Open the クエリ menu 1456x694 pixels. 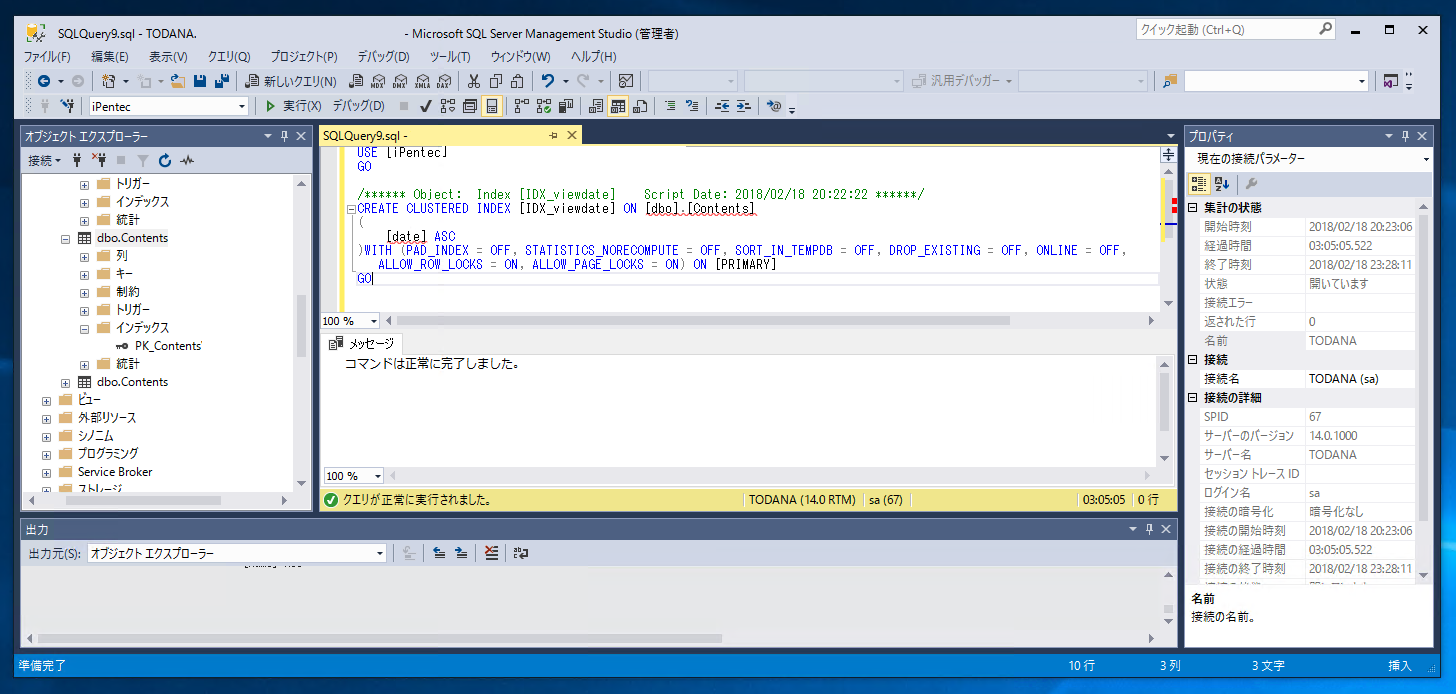pyautogui.click(x=228, y=57)
